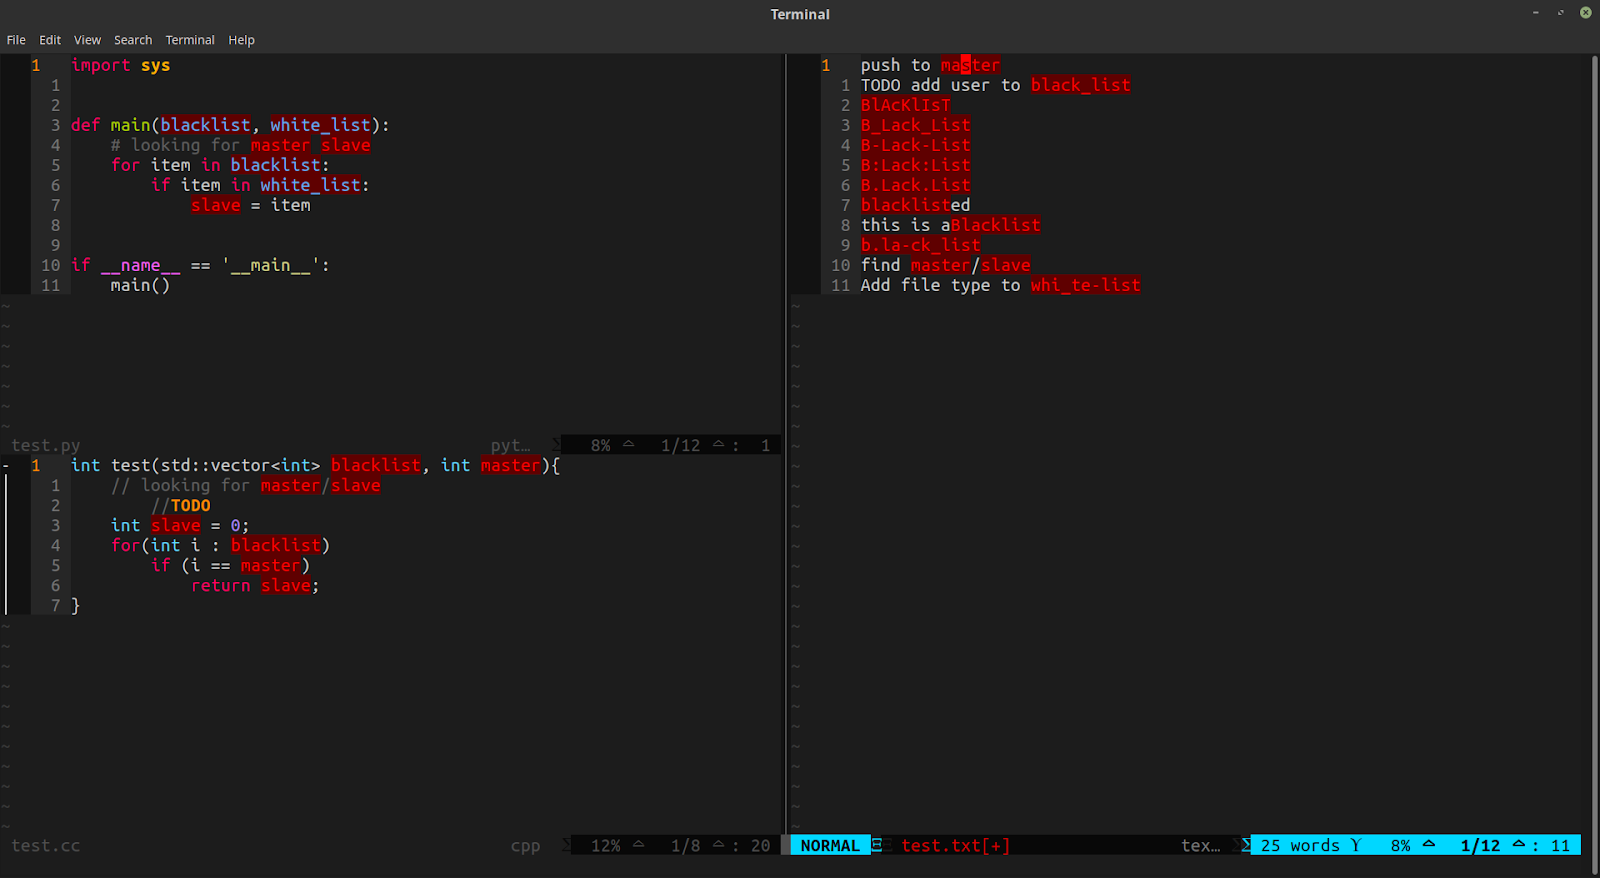Open the View menu
This screenshot has width=1600, height=878.
click(87, 40)
